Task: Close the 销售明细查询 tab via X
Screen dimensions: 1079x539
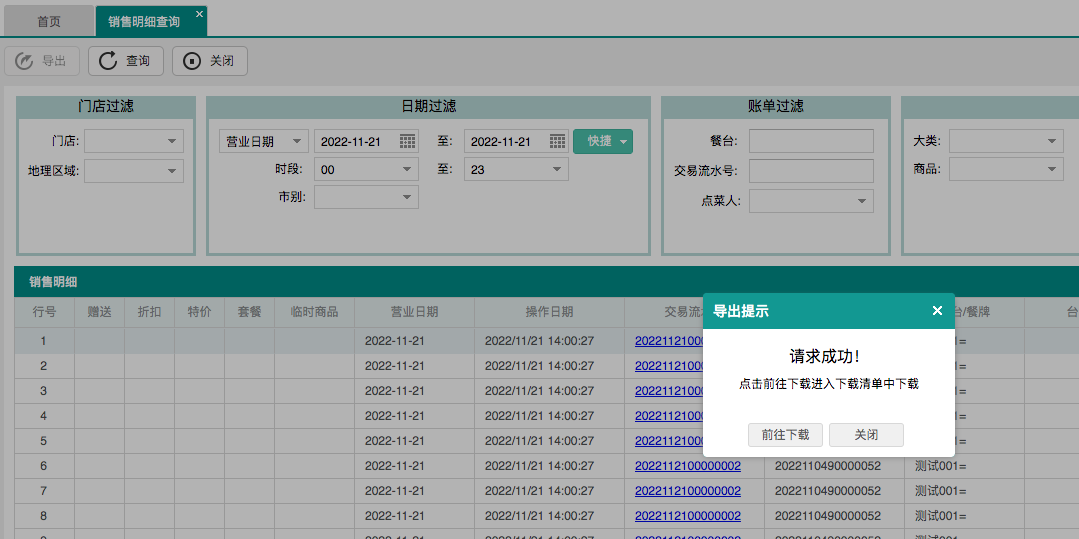Action: [199, 14]
